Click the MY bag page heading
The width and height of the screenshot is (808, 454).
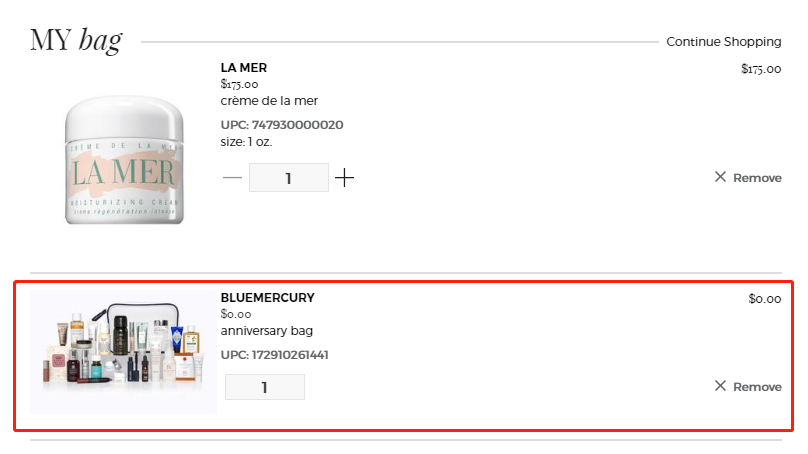[x=76, y=41]
